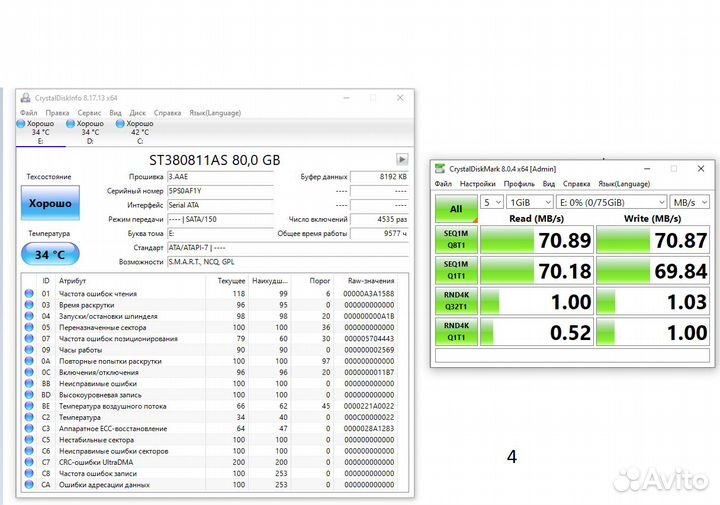Open Справка menu in CrystalDiskInfo
The height and width of the screenshot is (505, 720).
pyautogui.click(x=167, y=112)
